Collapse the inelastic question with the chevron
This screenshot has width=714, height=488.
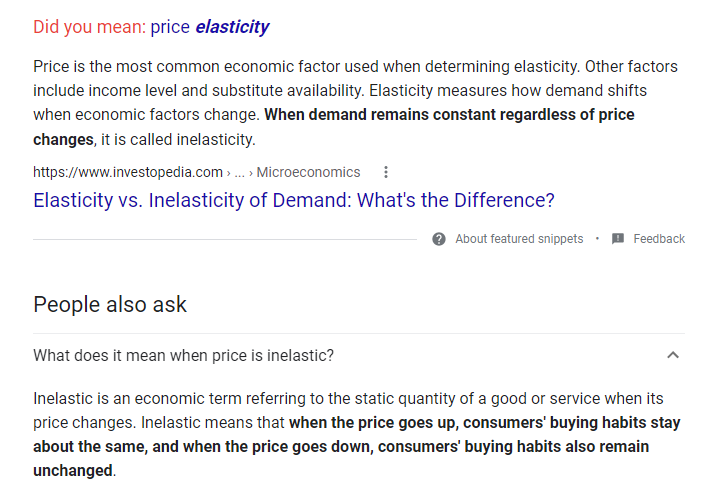tap(673, 355)
